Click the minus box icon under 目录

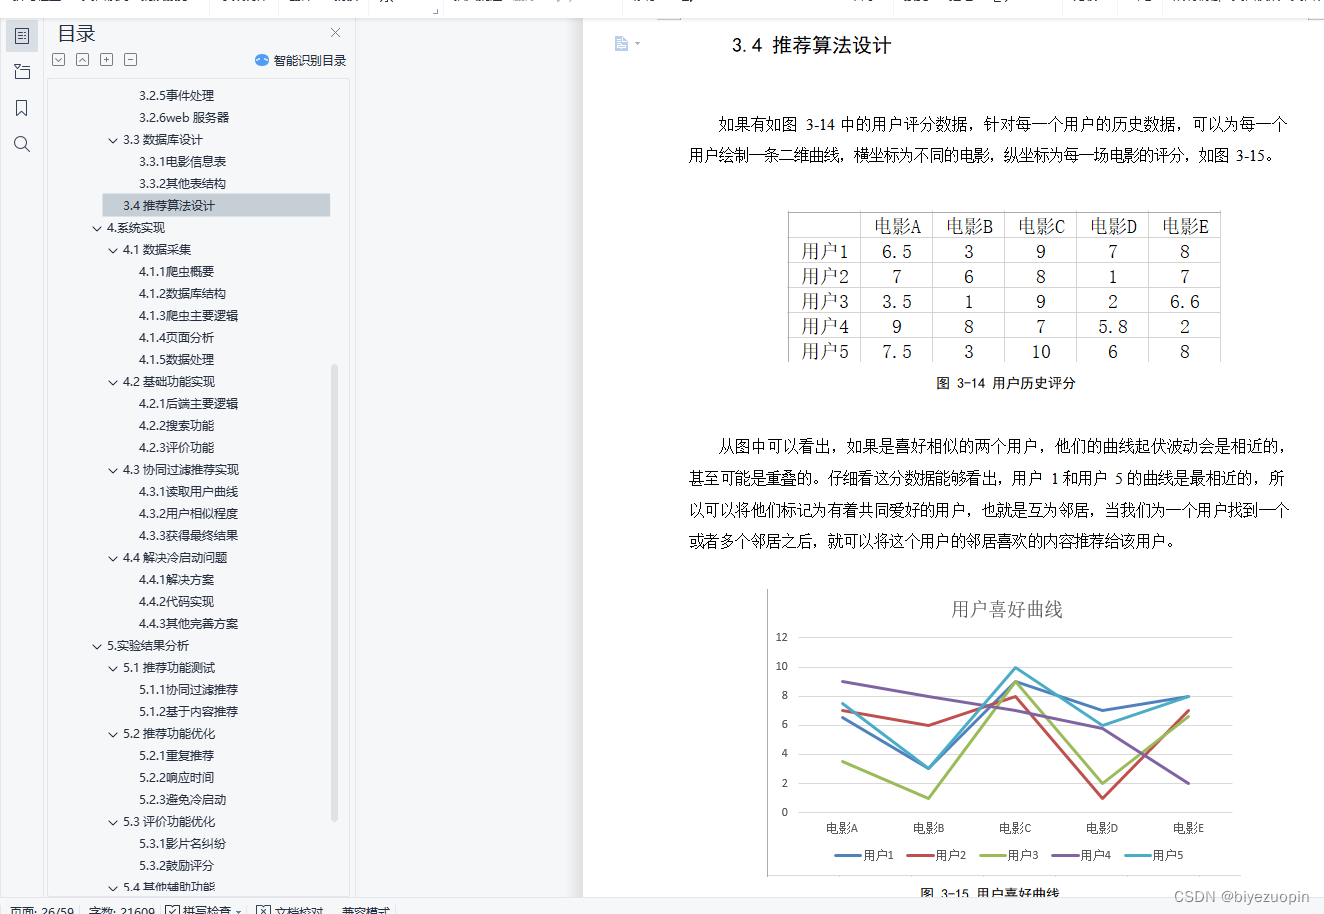pos(131,60)
